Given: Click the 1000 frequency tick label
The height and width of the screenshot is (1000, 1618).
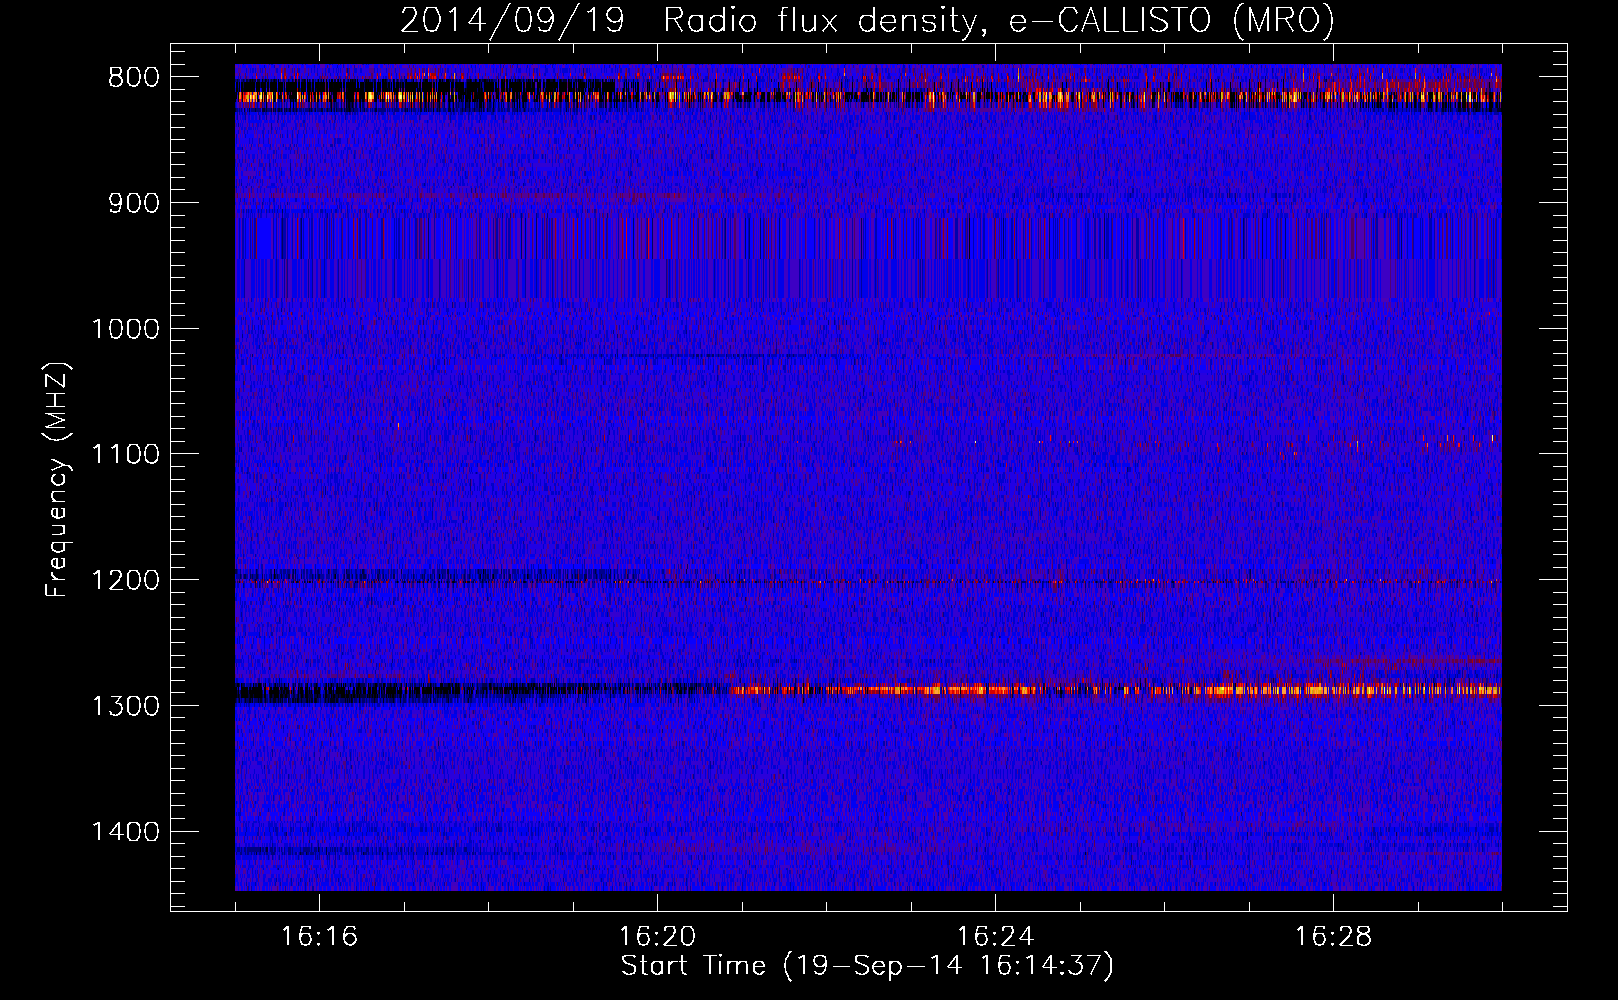Looking at the screenshot, I should click(125, 329).
